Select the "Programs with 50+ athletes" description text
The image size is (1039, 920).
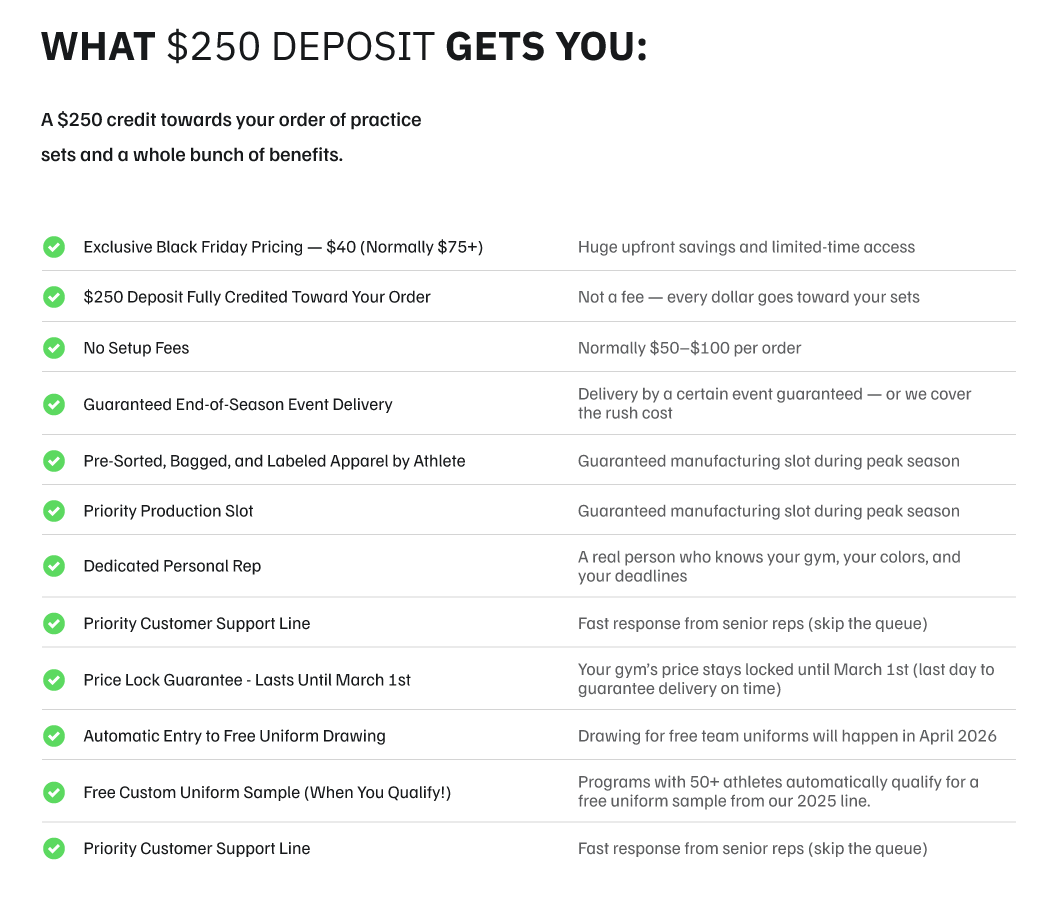[x=778, y=791]
